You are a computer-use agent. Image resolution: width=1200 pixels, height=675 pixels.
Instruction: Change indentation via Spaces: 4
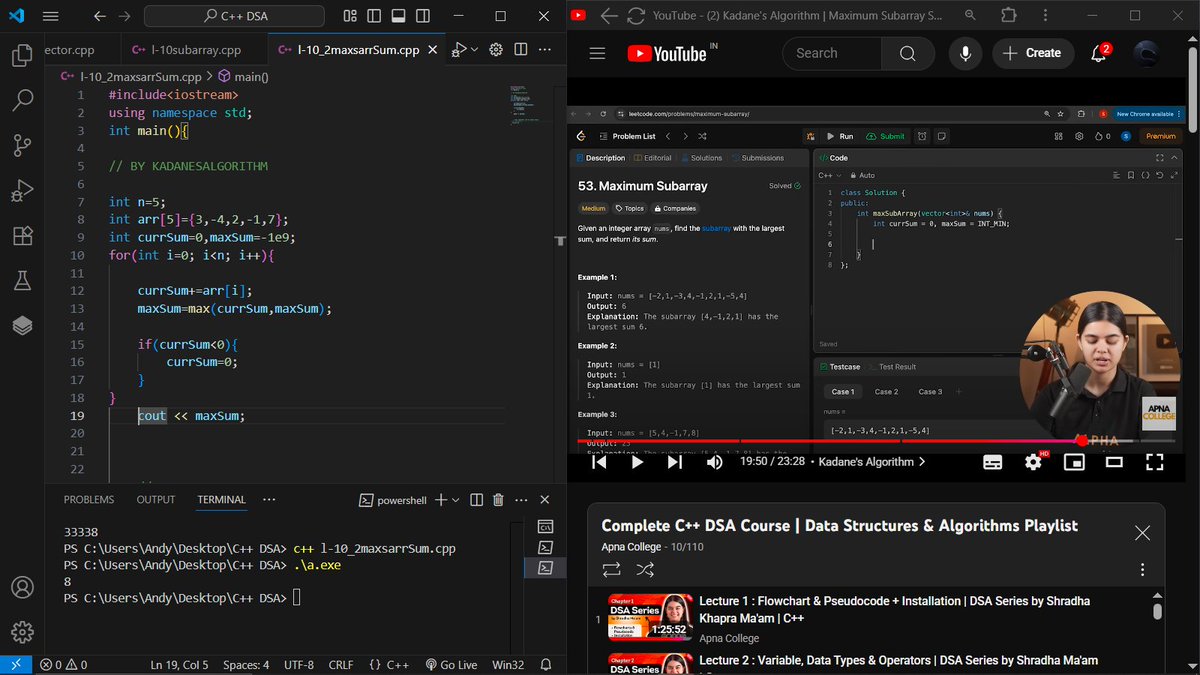pyautogui.click(x=246, y=665)
